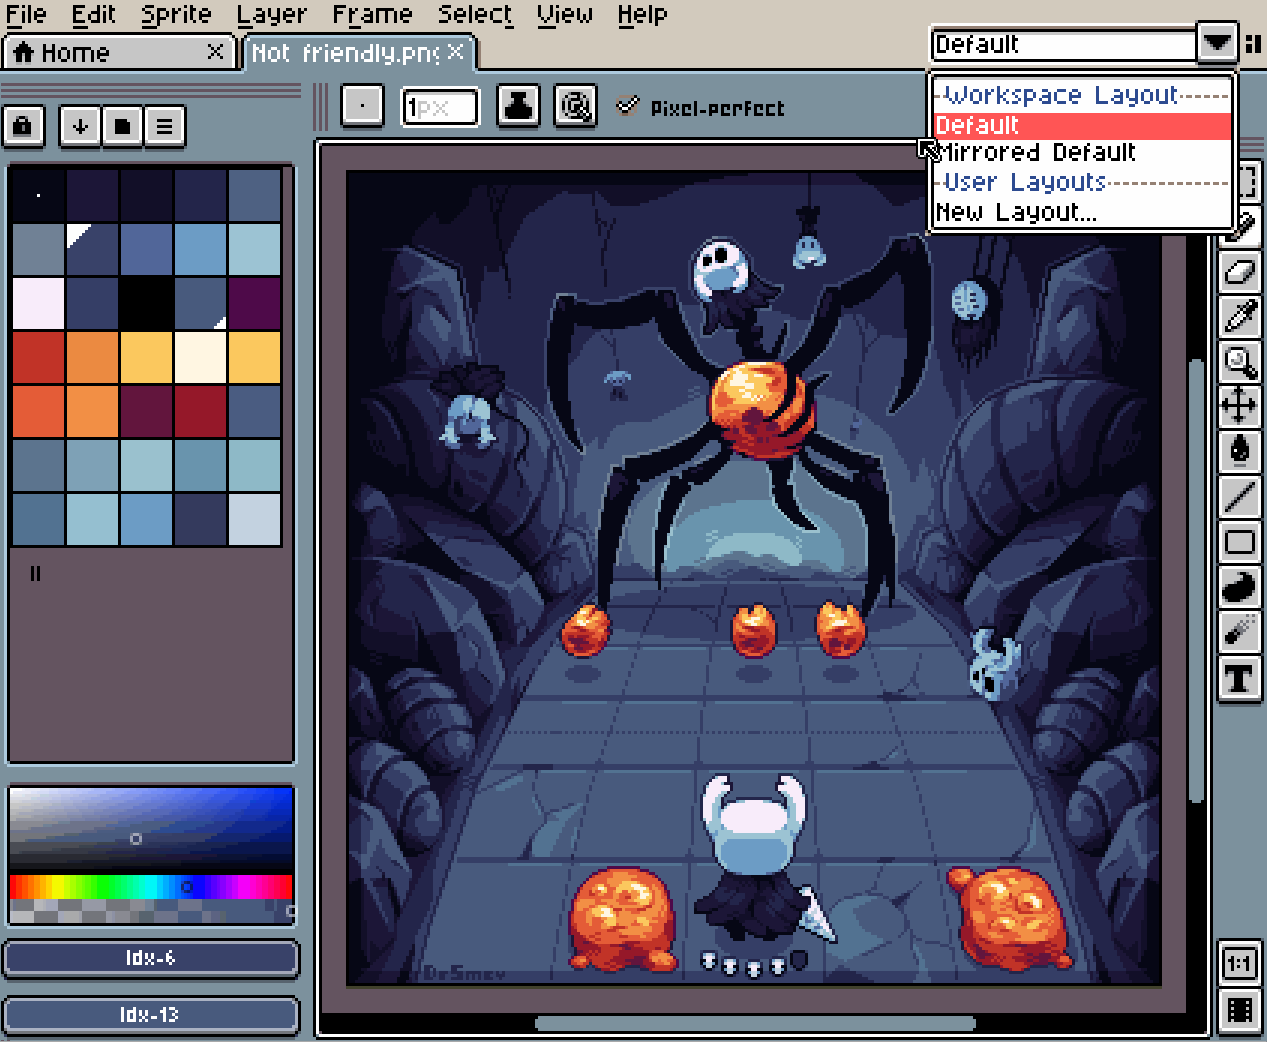
Task: Select the Line tool
Action: pos(1239,496)
